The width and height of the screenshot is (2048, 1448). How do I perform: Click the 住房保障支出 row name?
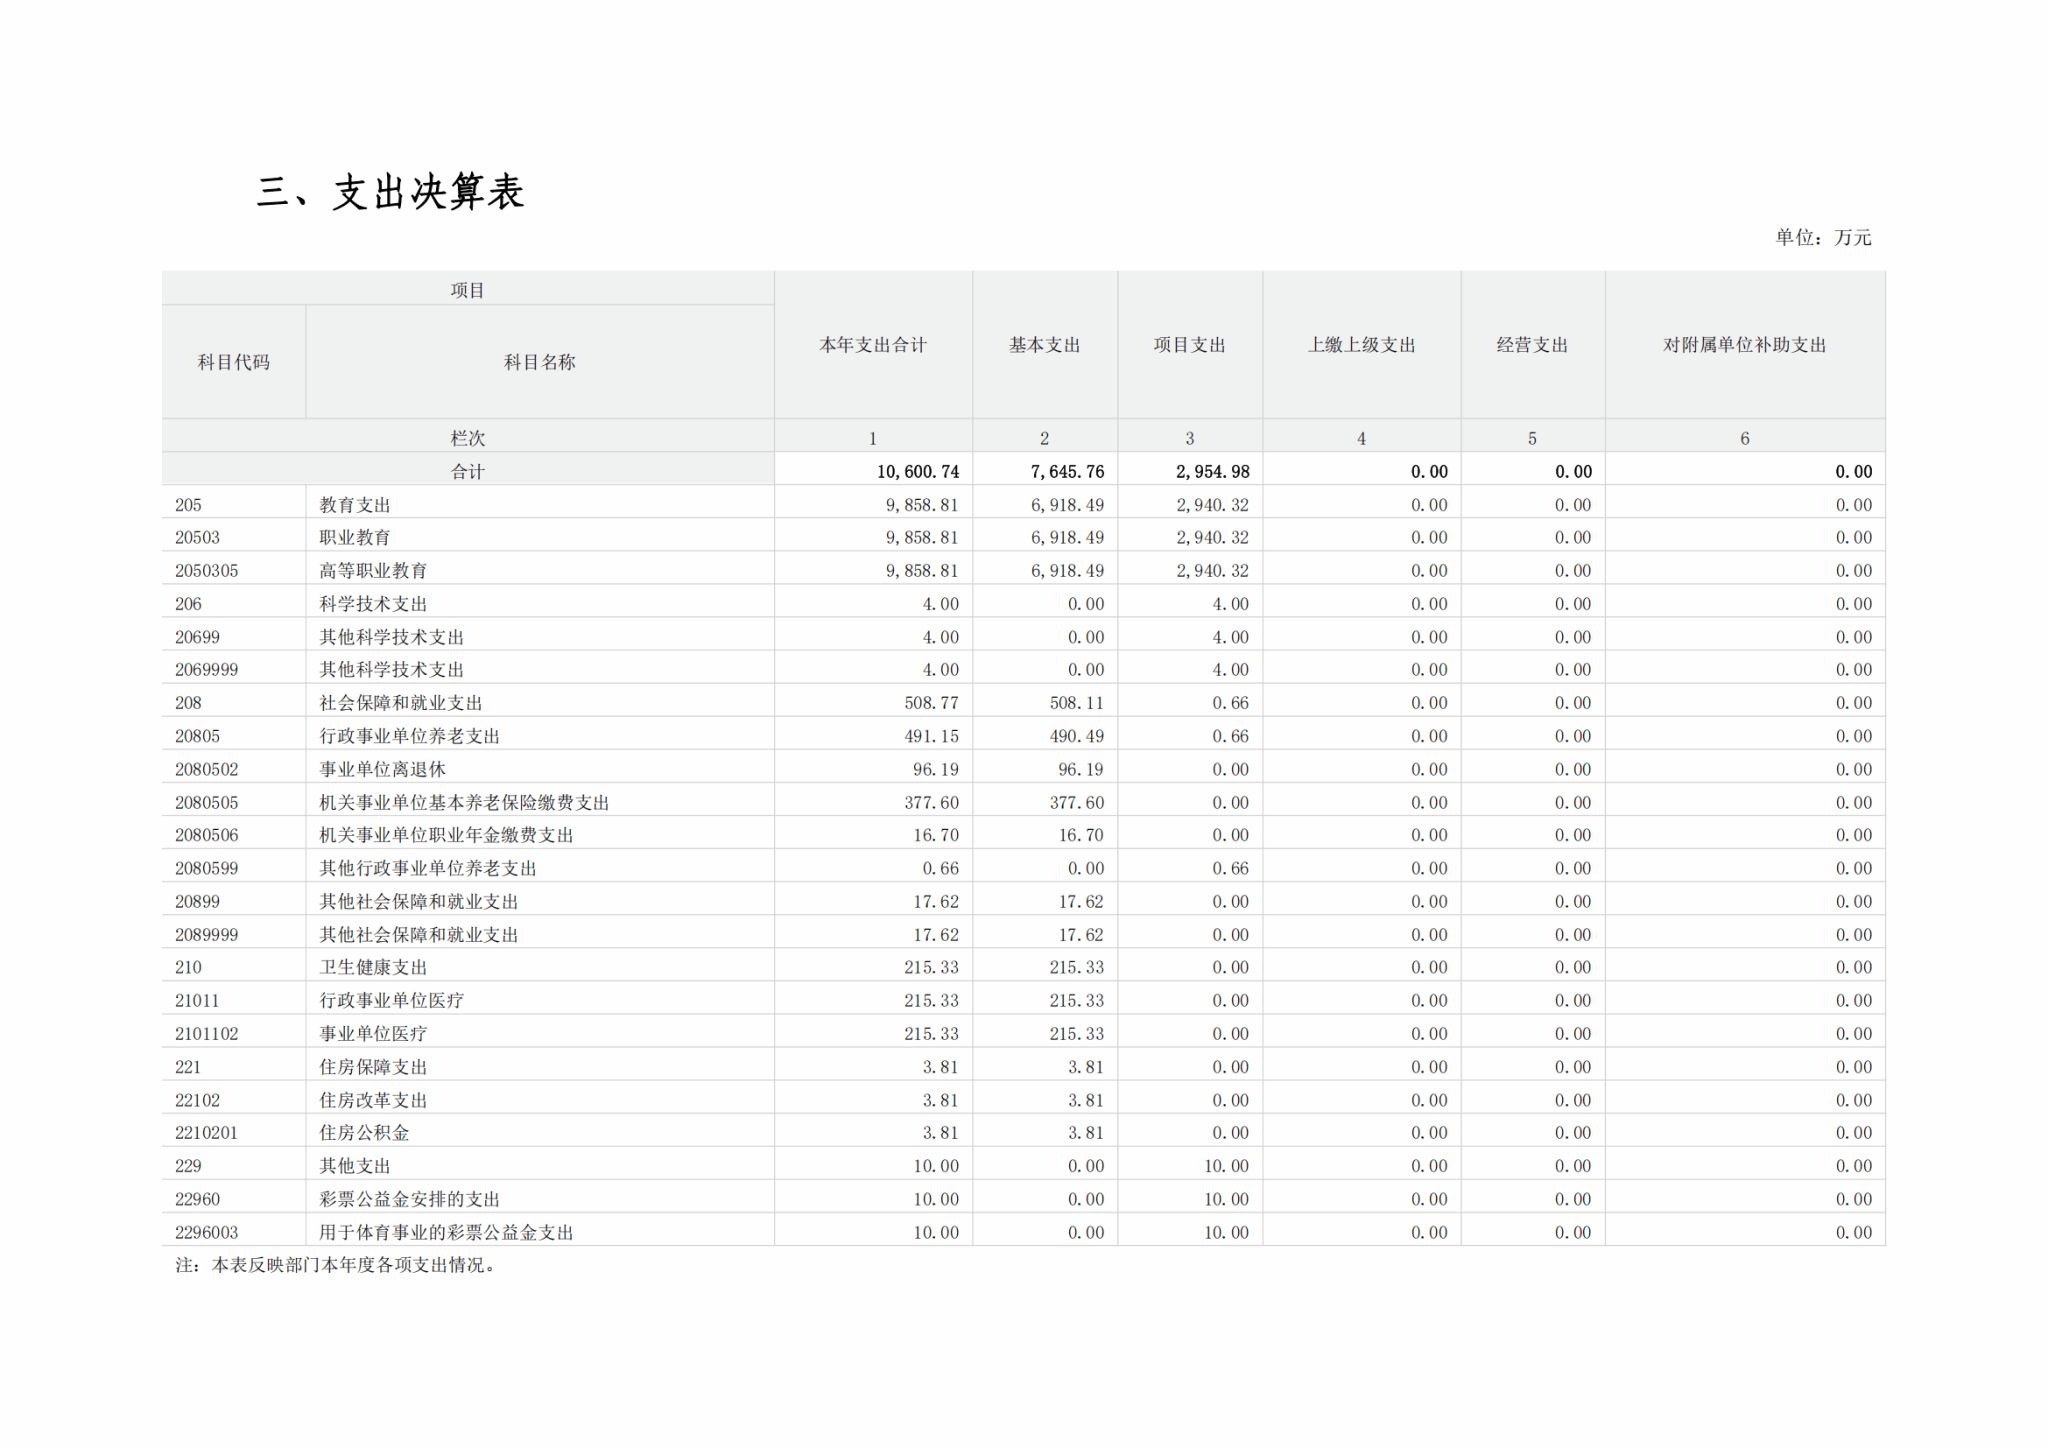373,1067
